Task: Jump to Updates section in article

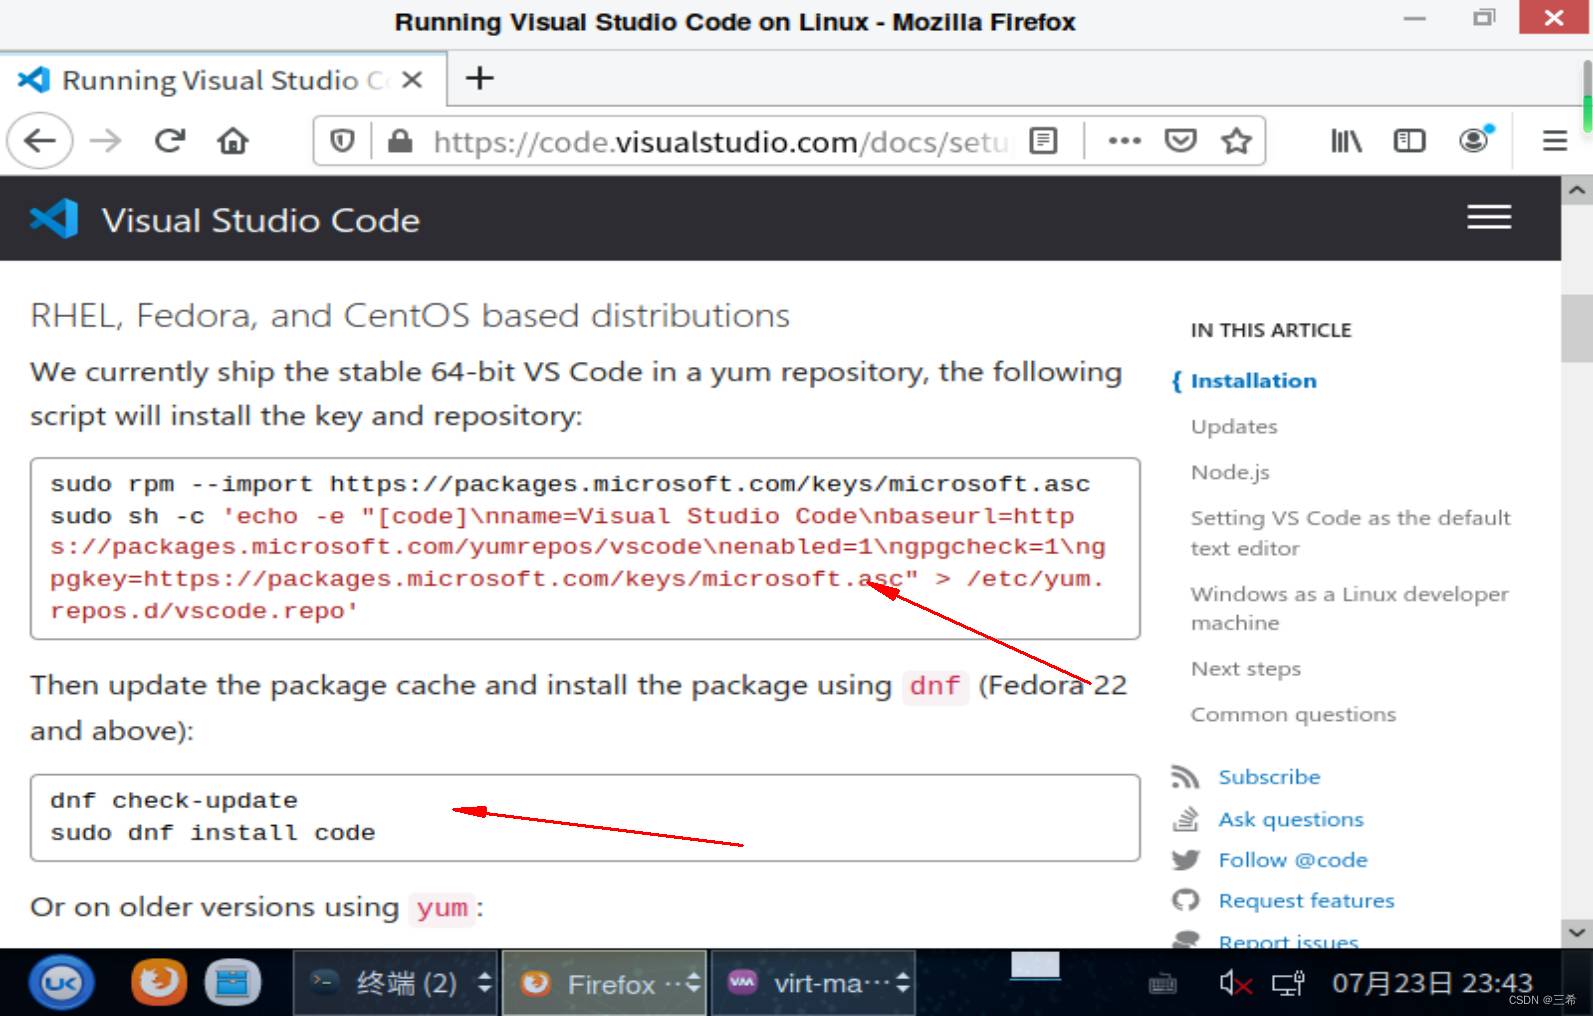Action: [1234, 427]
